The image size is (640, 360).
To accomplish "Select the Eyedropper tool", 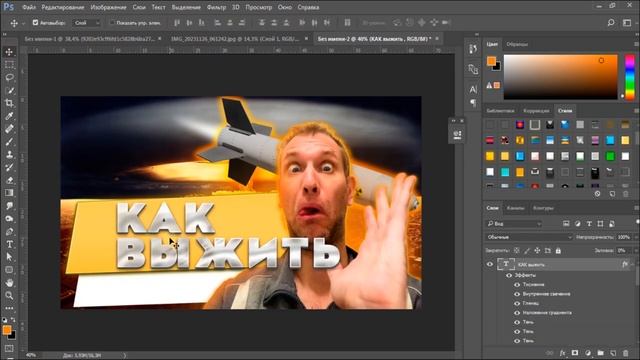I will pos(9,116).
